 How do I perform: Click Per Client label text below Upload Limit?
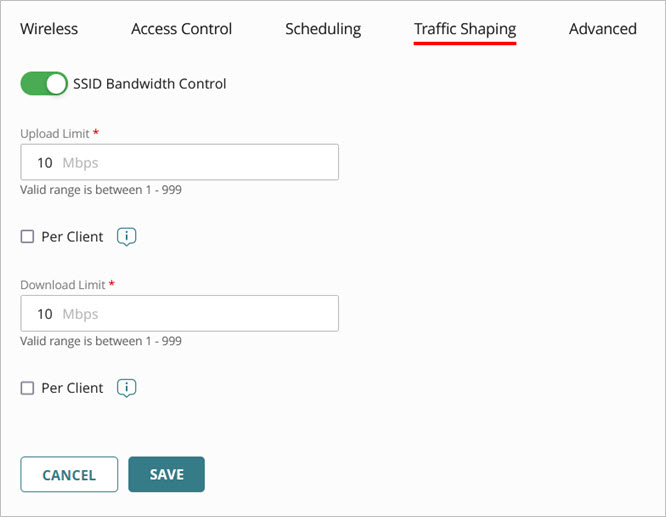72,237
